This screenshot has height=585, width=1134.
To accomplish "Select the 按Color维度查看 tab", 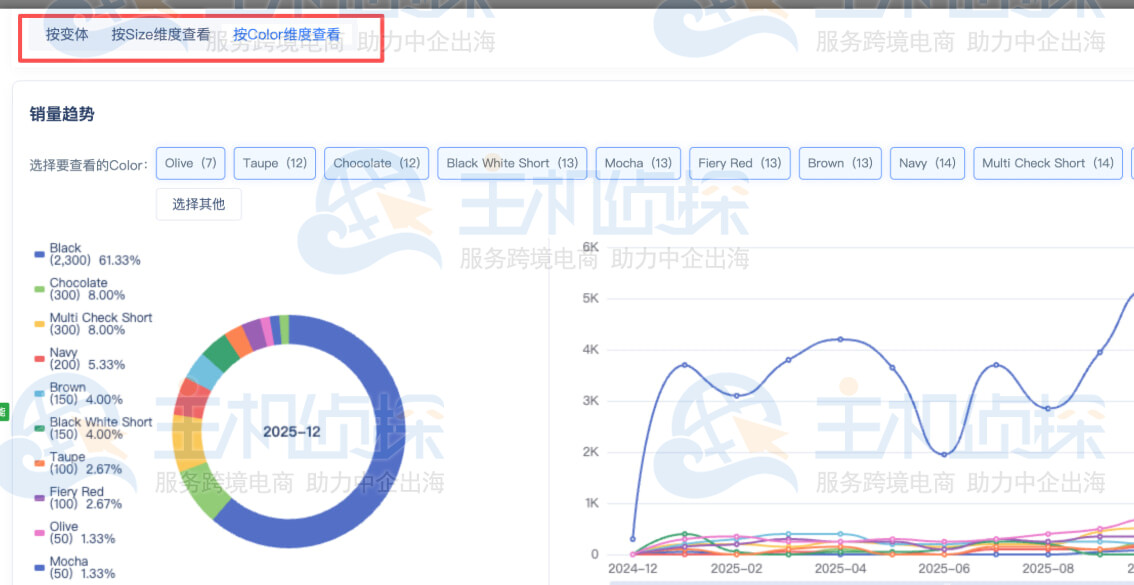I will click(x=286, y=34).
